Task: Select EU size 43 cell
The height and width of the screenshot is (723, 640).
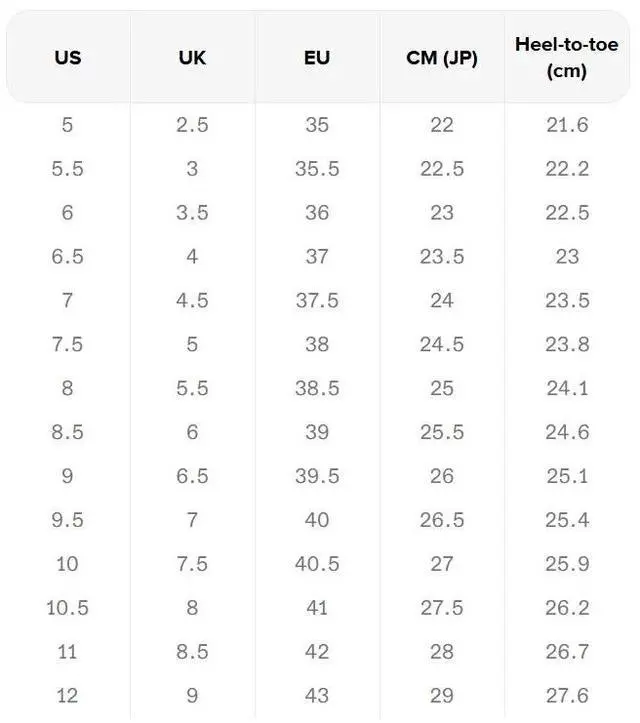Action: click(x=317, y=696)
